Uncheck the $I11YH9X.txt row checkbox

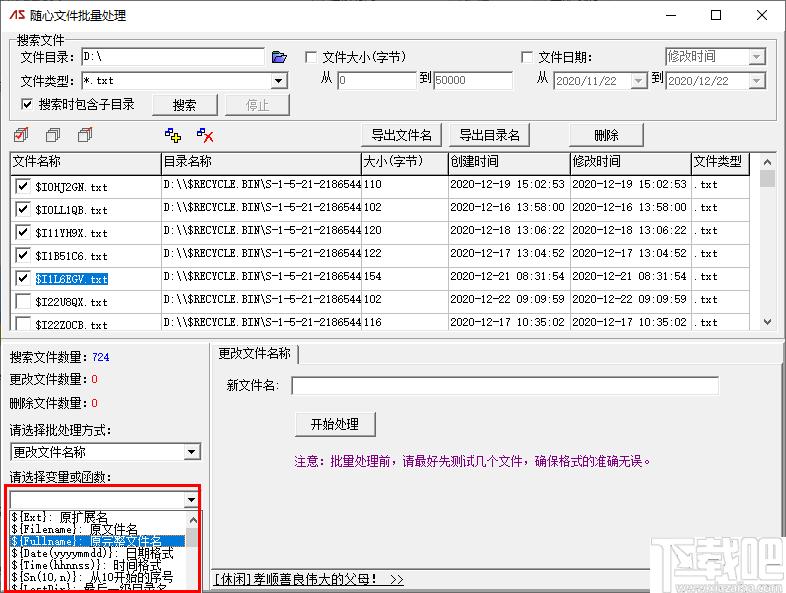point(23,233)
